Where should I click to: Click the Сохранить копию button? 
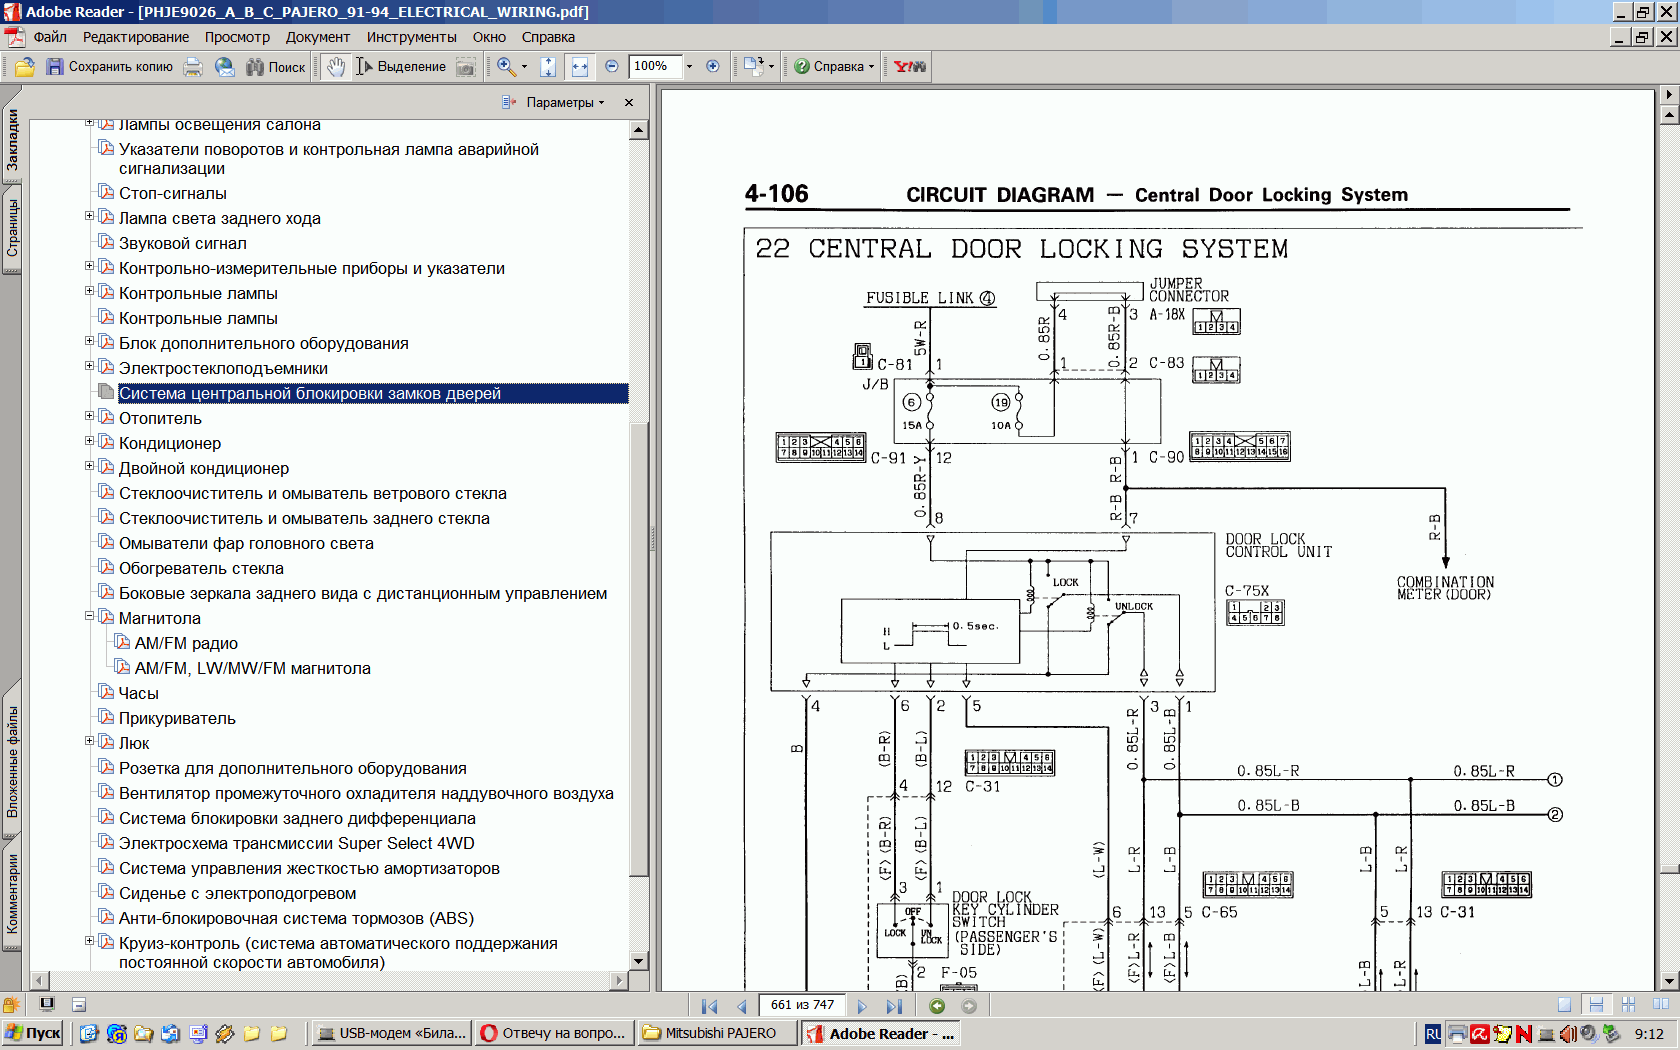(x=110, y=67)
